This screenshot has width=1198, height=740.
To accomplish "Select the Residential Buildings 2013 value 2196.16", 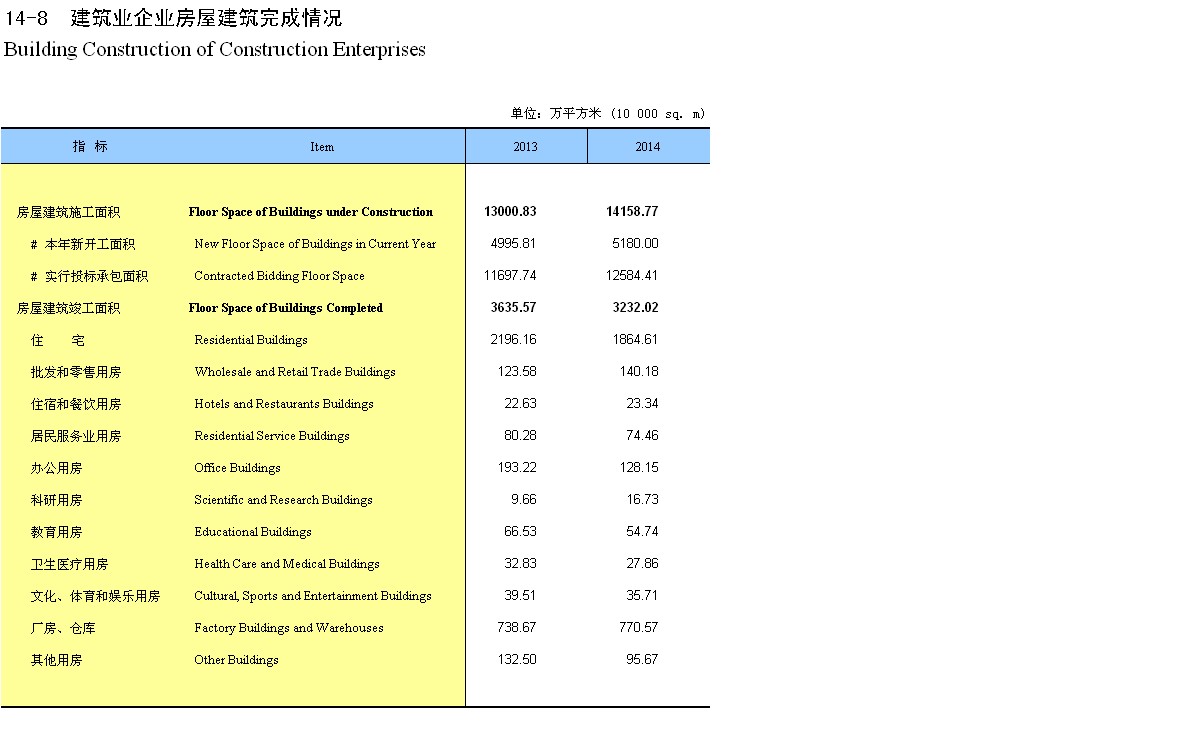I will (x=513, y=340).
